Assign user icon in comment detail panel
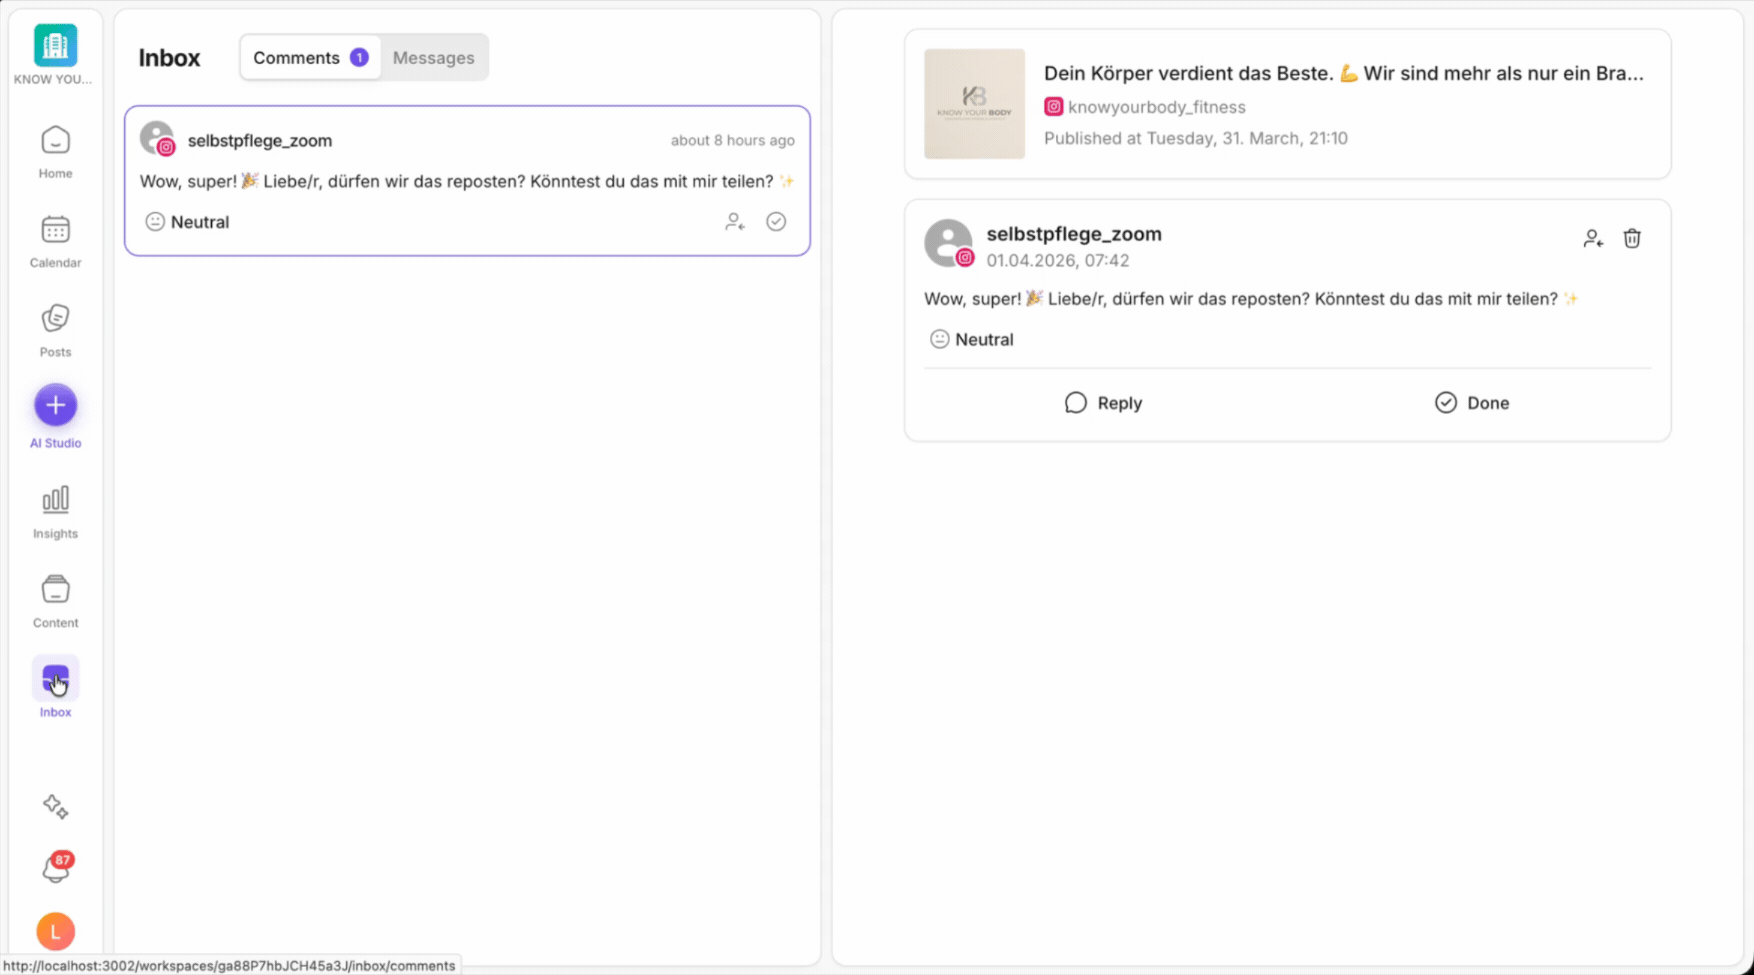Screen dimensions: 1754x975 coord(1593,238)
